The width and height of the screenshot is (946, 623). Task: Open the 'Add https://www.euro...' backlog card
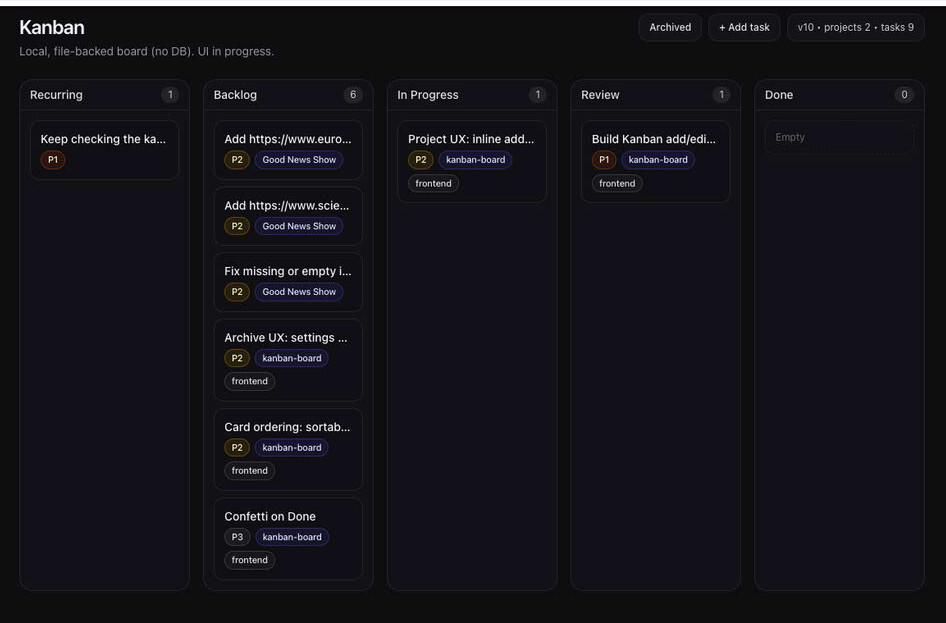pyautogui.click(x=287, y=139)
